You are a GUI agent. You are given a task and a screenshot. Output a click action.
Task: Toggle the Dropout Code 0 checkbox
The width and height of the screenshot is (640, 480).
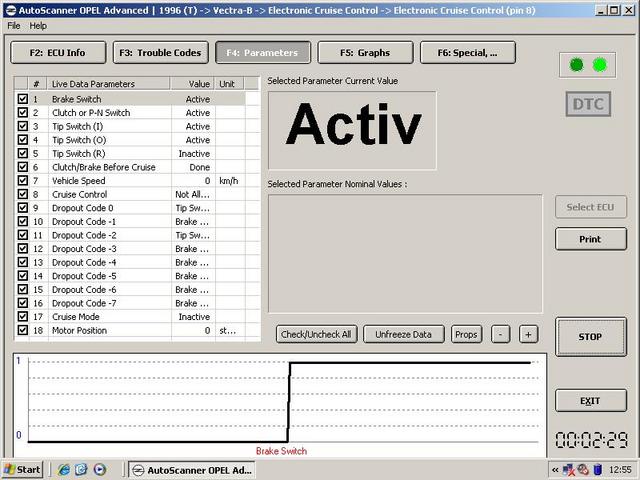coord(22,208)
